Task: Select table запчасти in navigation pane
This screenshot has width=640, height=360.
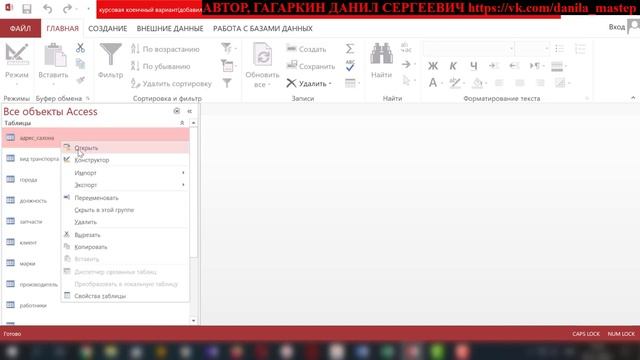Action: (31, 221)
